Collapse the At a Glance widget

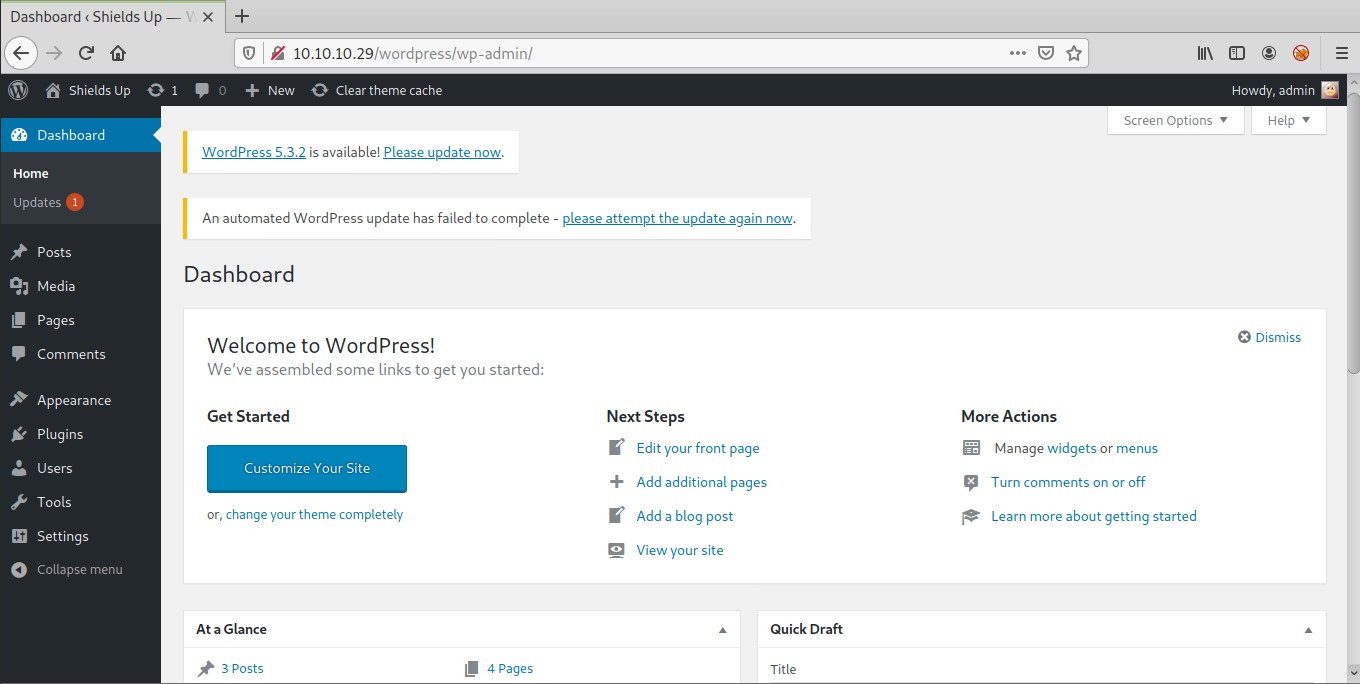click(x=723, y=630)
